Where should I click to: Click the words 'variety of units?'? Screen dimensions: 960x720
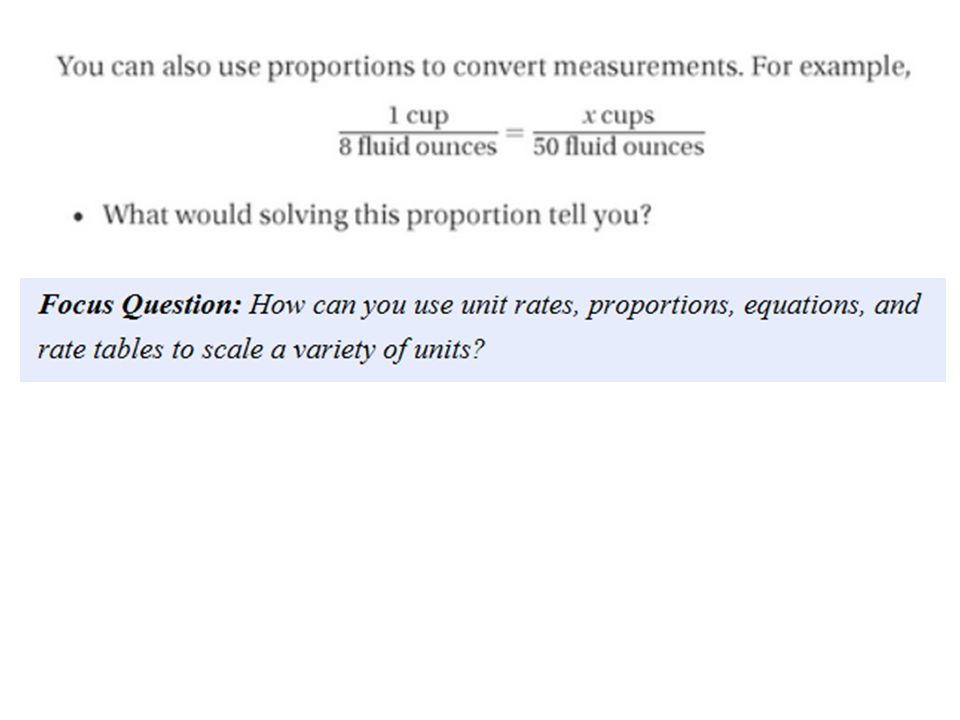(x=388, y=350)
